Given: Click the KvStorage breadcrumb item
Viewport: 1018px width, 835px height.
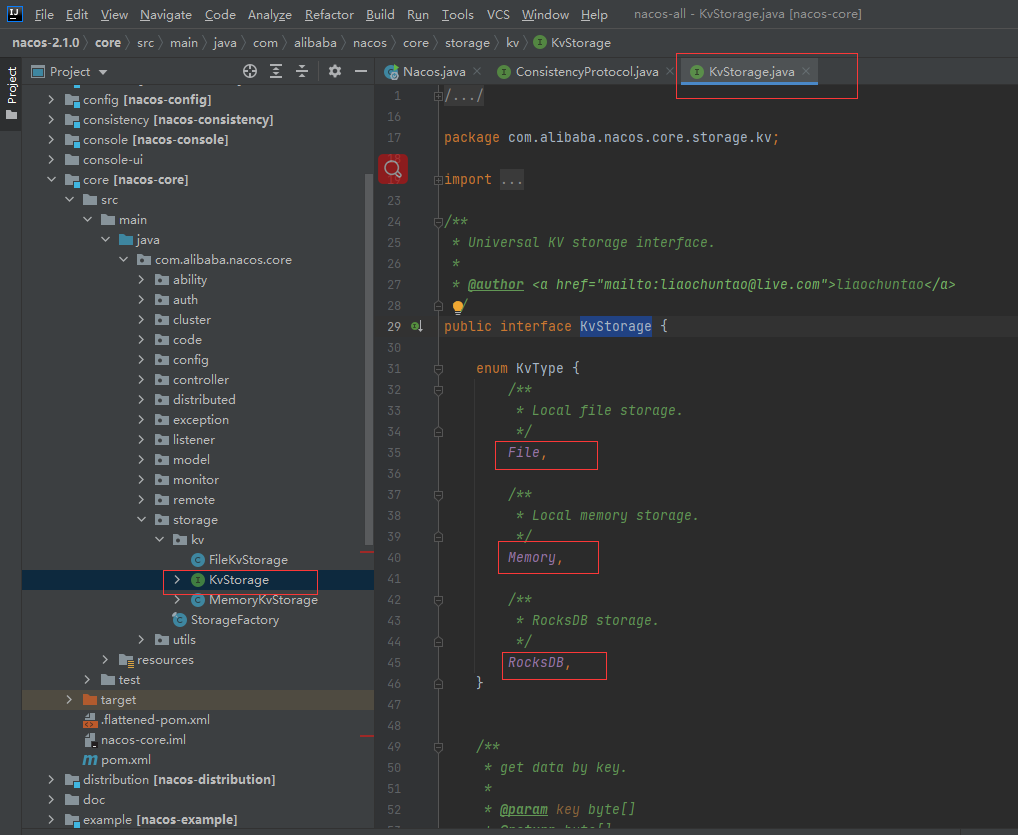Looking at the screenshot, I should tap(572, 43).
